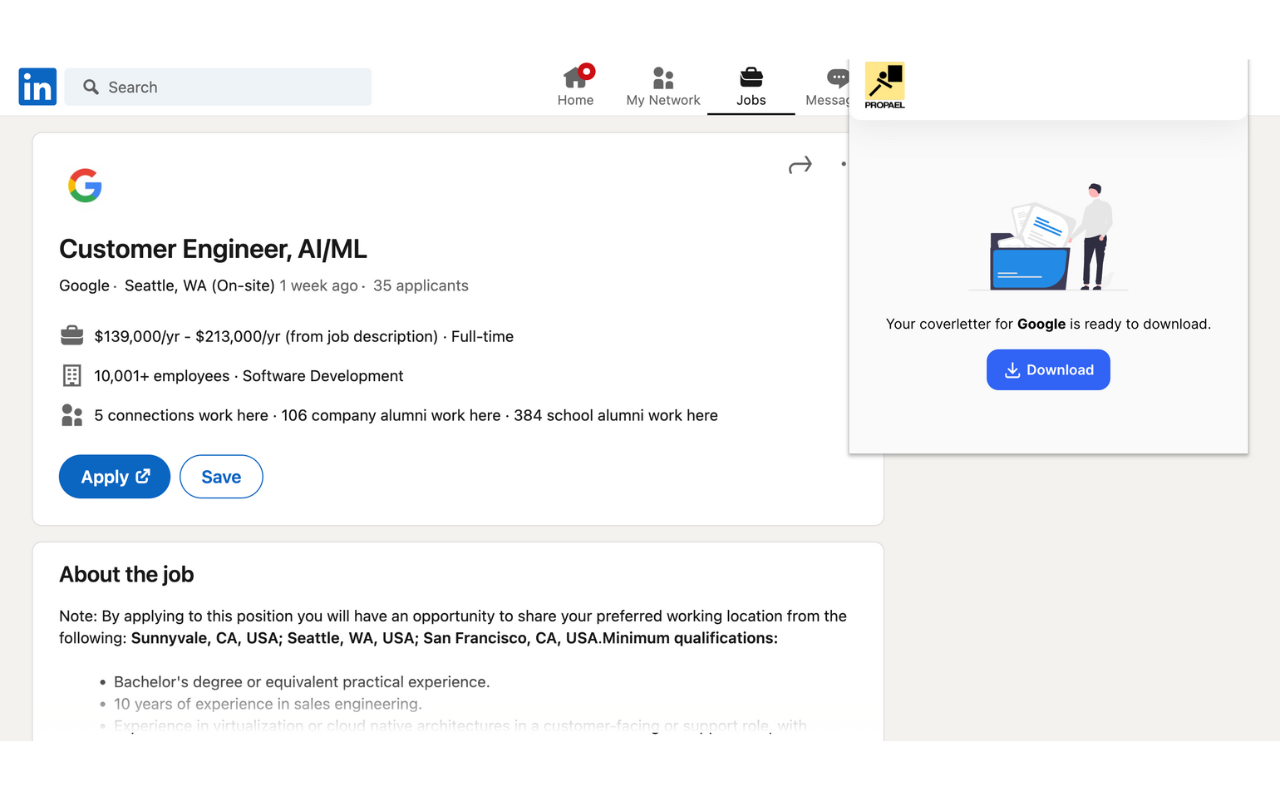Click 10,001+ employees · Software Development text
This screenshot has height=800, width=1280.
pos(249,376)
